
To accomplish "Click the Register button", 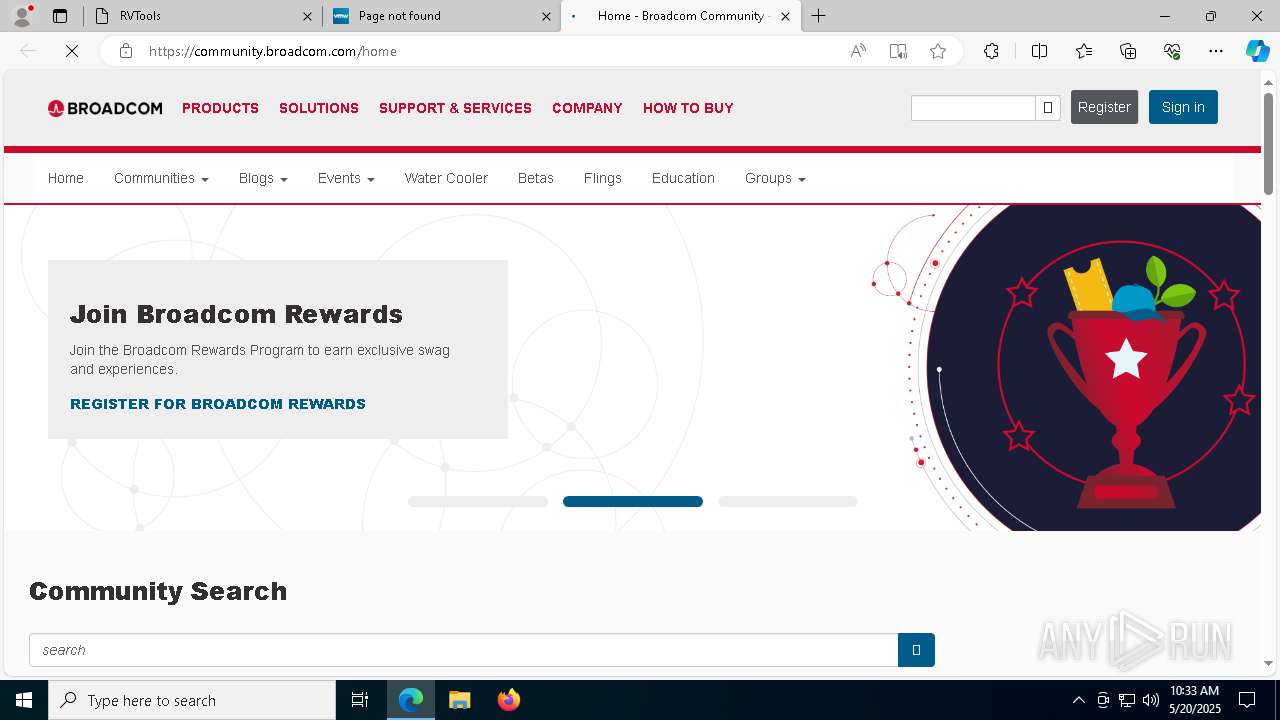I will click(1104, 107).
